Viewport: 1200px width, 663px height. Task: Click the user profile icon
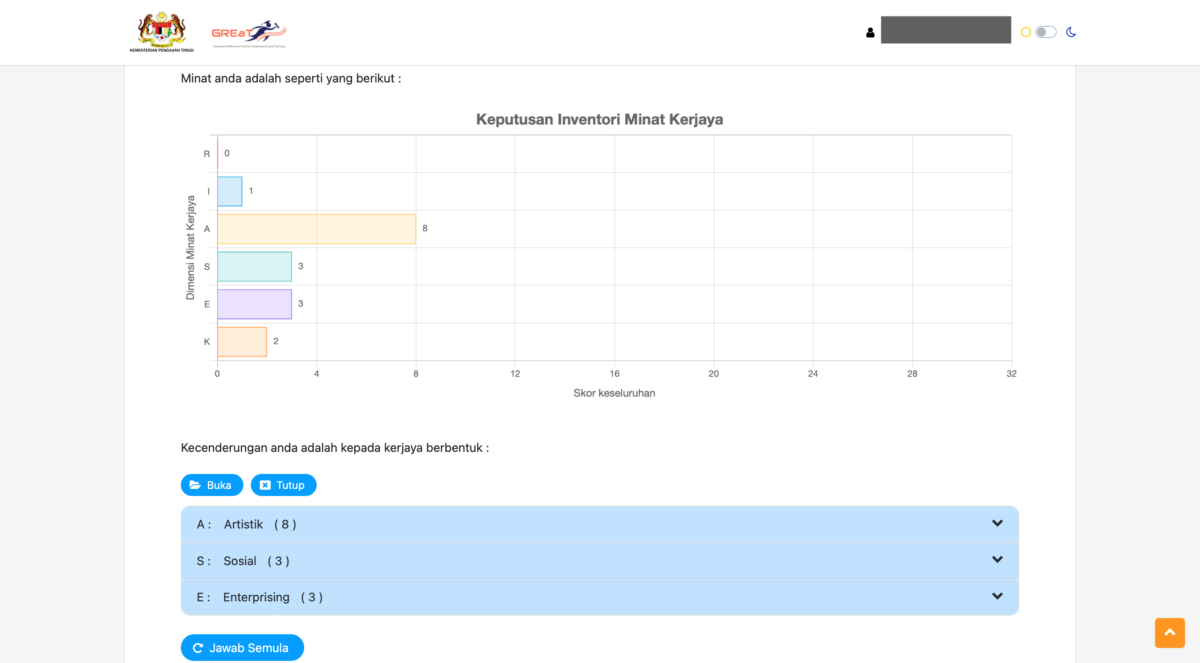(x=870, y=32)
